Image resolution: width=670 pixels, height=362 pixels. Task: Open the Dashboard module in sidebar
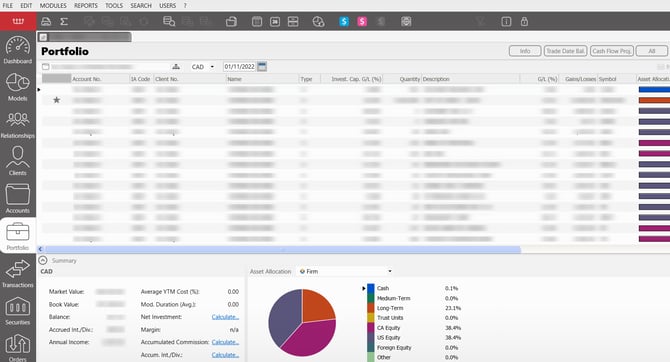(x=18, y=50)
